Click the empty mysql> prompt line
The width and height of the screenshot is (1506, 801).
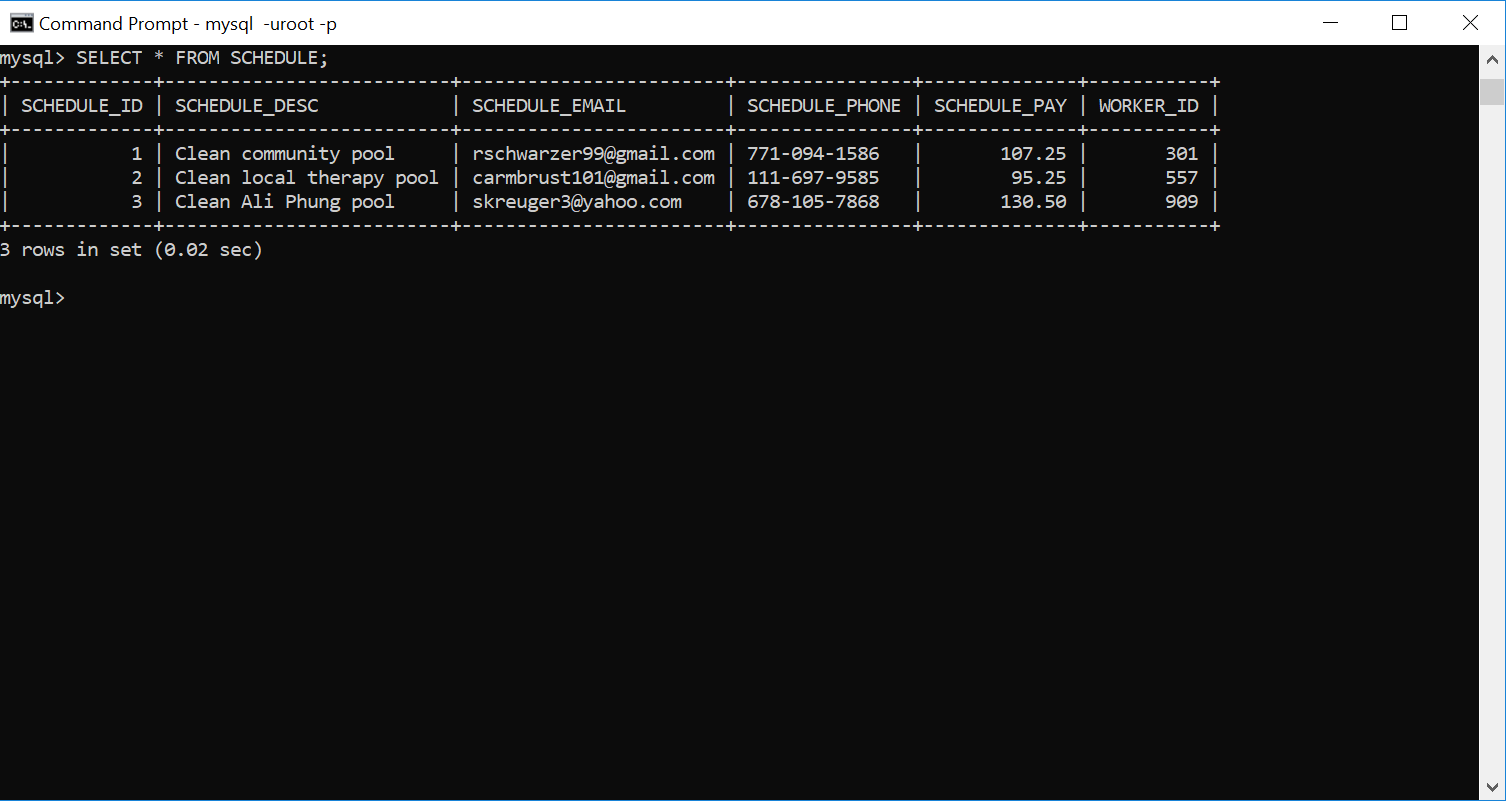32,297
